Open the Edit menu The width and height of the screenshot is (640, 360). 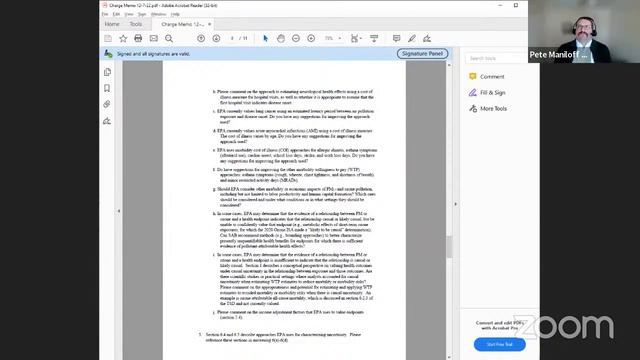click(x=116, y=14)
